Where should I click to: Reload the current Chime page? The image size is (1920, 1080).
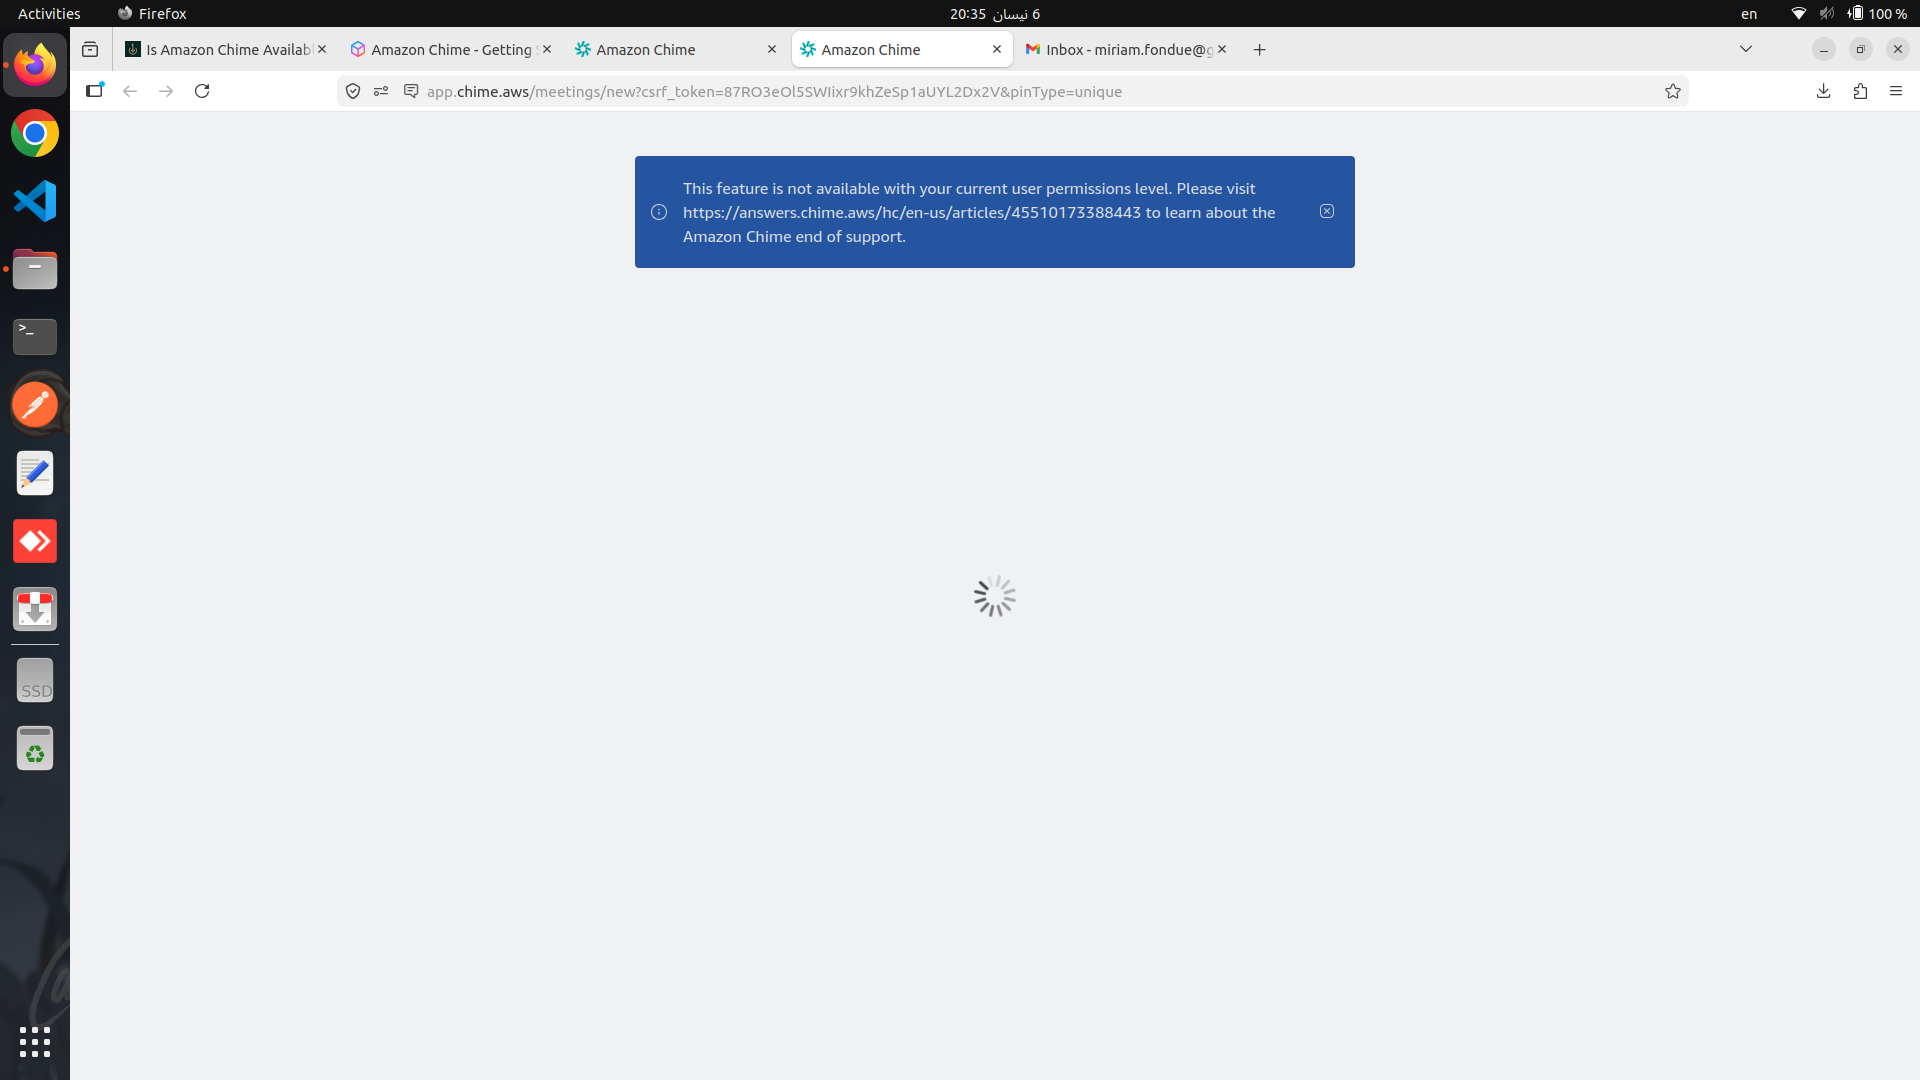click(202, 91)
